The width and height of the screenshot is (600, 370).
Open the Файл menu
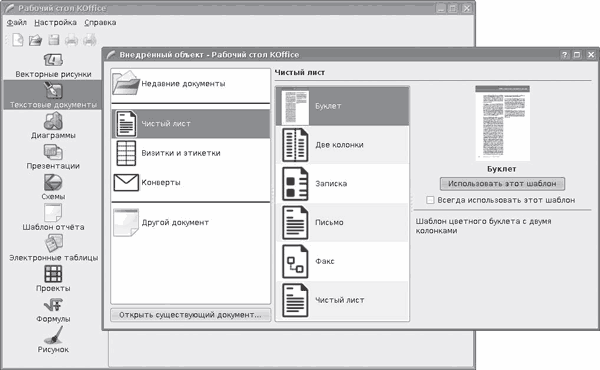[x=16, y=23]
